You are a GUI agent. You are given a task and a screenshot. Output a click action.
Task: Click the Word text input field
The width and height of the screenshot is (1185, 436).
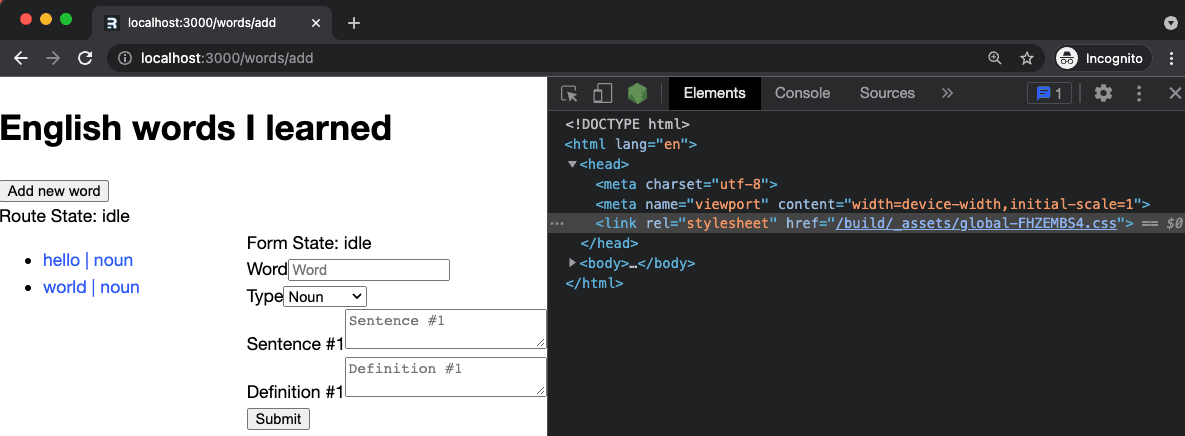point(368,270)
